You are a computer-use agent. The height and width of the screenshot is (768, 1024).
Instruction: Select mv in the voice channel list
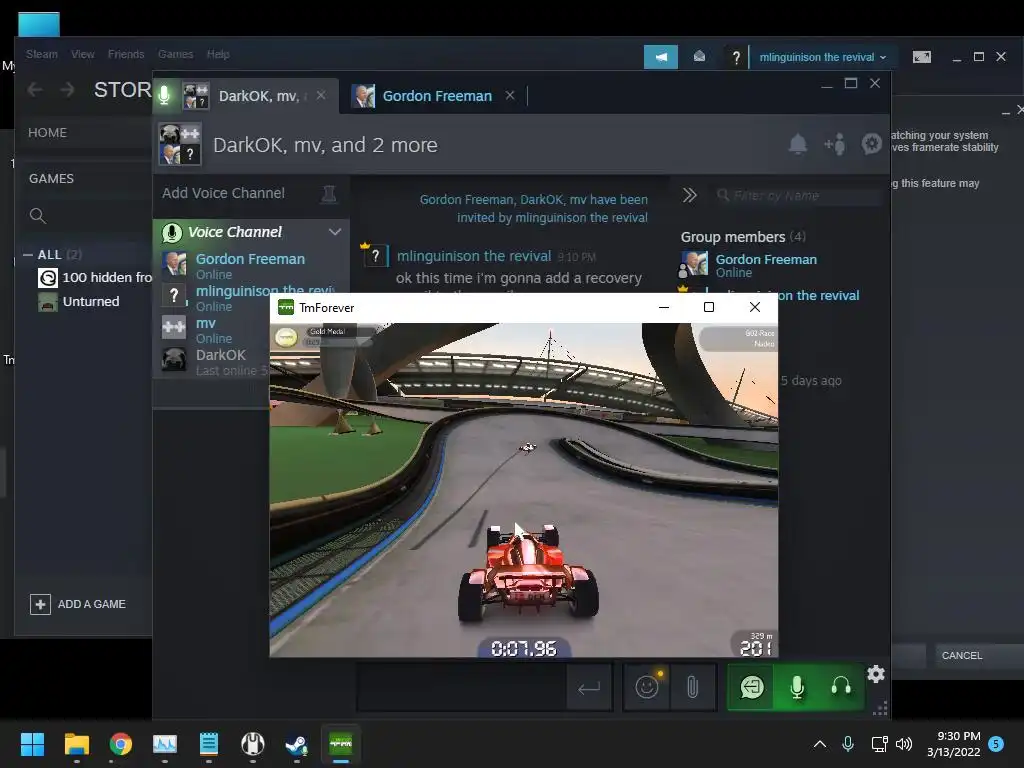[x=251, y=330]
